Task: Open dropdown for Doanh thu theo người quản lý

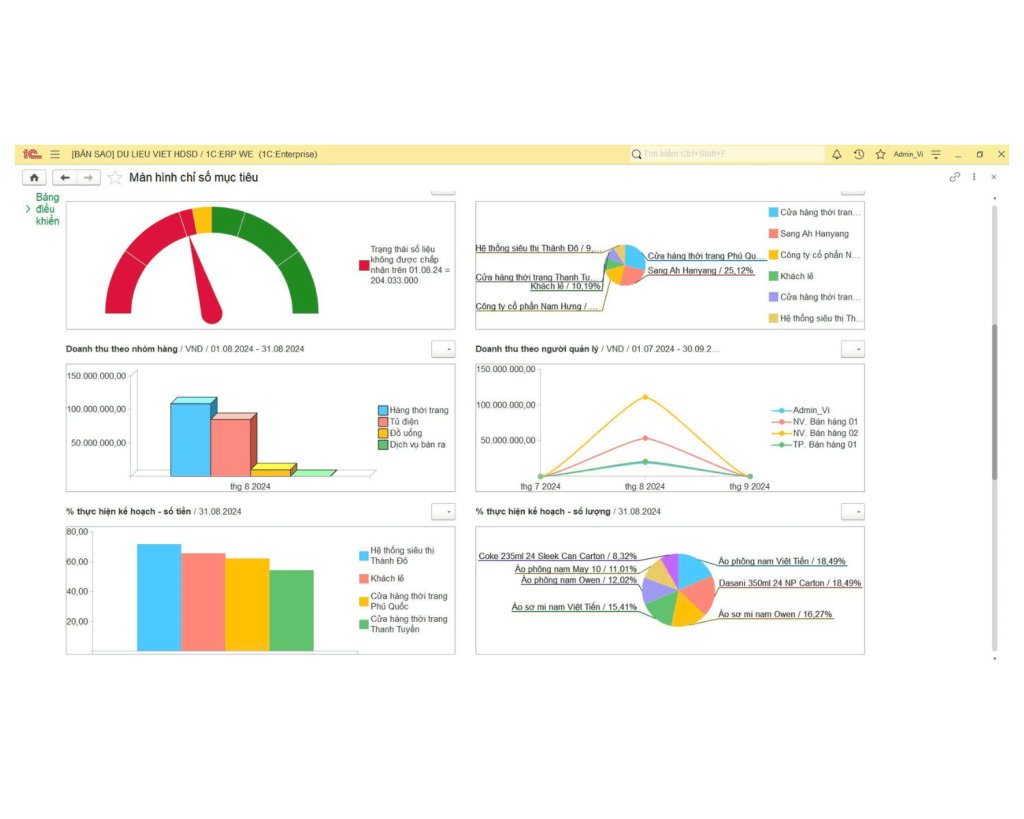Action: tap(852, 349)
